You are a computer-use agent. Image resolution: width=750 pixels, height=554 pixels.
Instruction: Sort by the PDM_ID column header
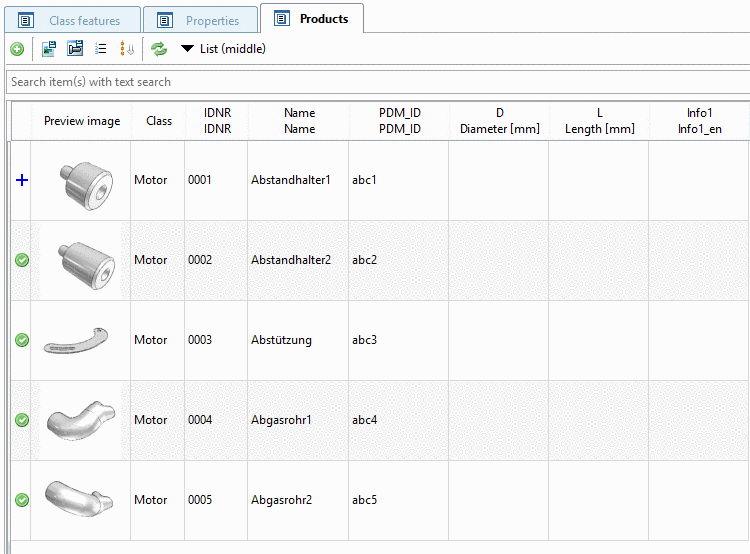(x=400, y=121)
